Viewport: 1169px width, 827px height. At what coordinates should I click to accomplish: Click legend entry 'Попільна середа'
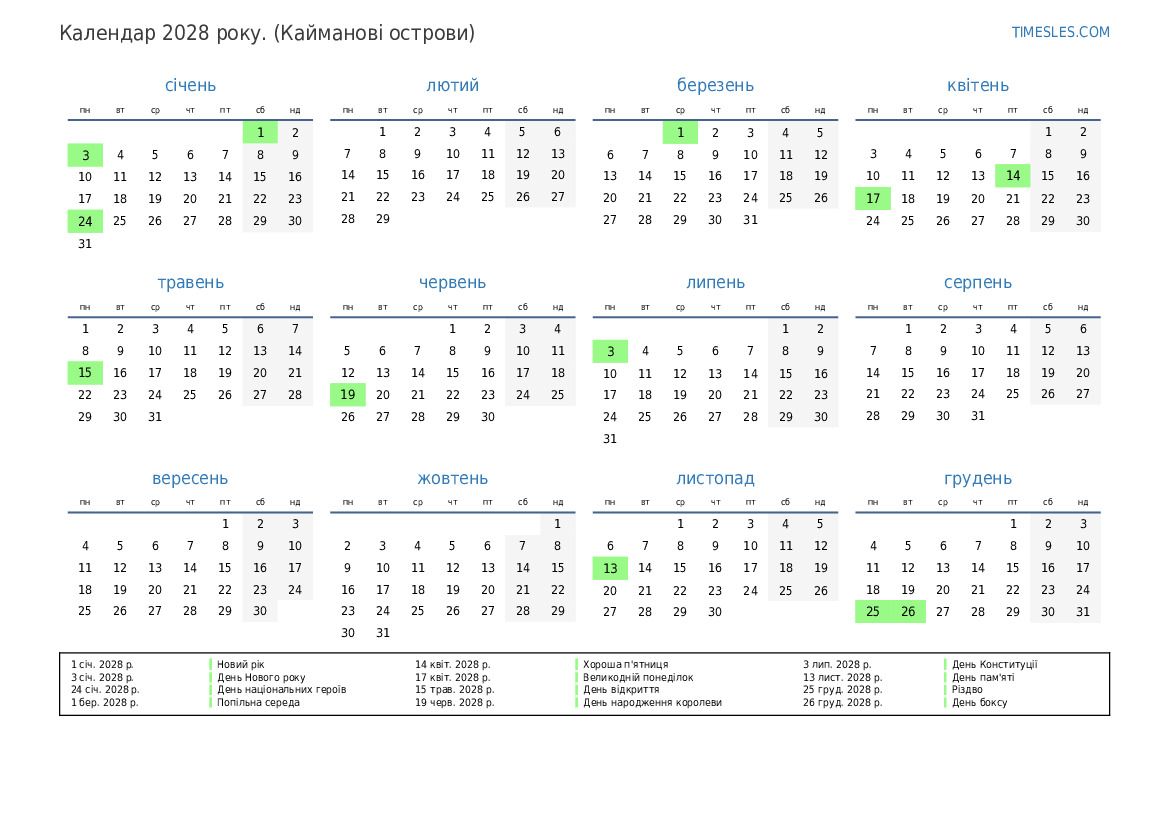tap(258, 702)
